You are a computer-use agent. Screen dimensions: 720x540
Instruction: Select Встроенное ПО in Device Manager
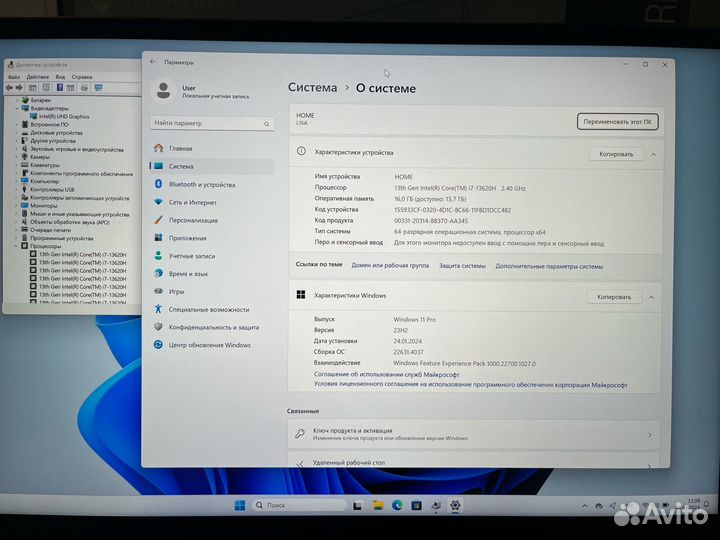(x=49, y=124)
